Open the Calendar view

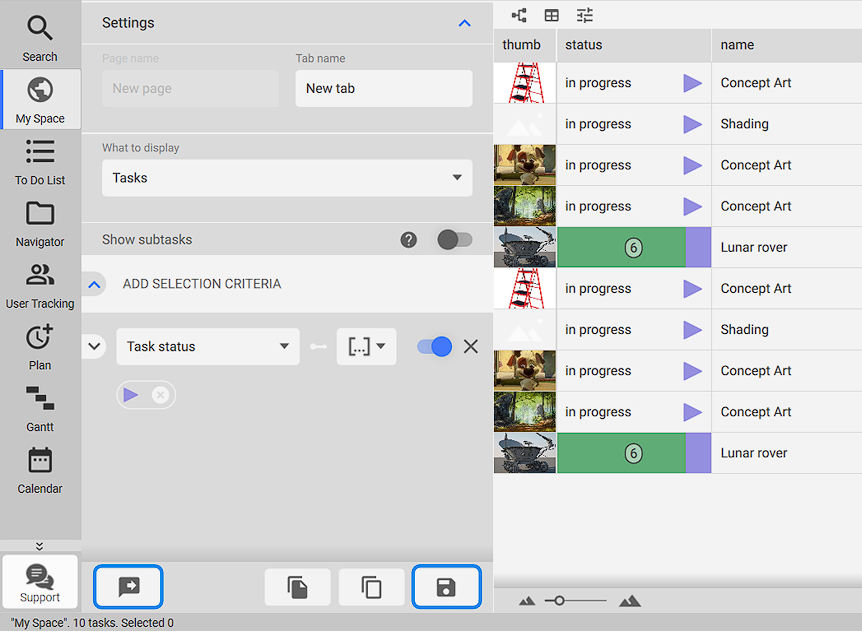coord(40,471)
